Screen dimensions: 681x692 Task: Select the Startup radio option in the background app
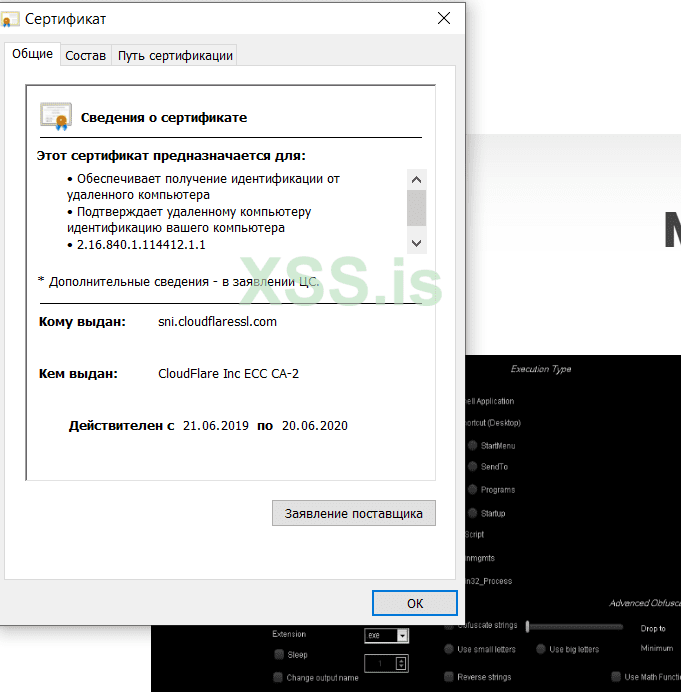coord(473,513)
